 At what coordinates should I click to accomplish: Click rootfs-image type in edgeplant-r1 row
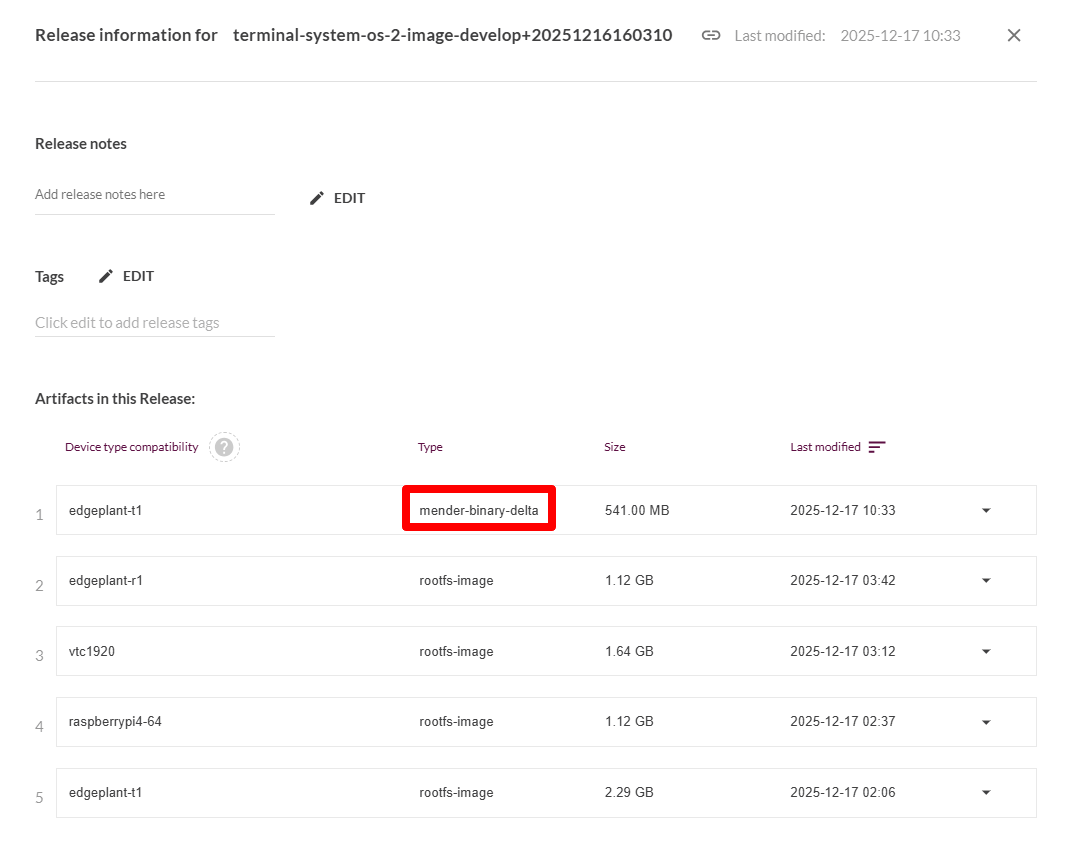click(456, 581)
